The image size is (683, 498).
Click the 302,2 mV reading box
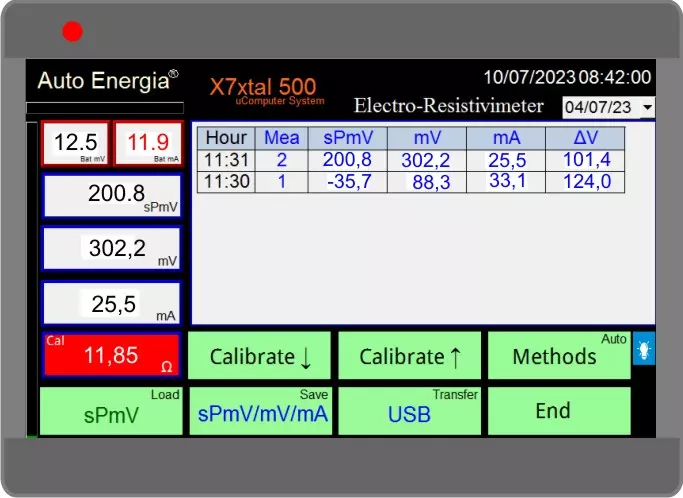point(112,248)
